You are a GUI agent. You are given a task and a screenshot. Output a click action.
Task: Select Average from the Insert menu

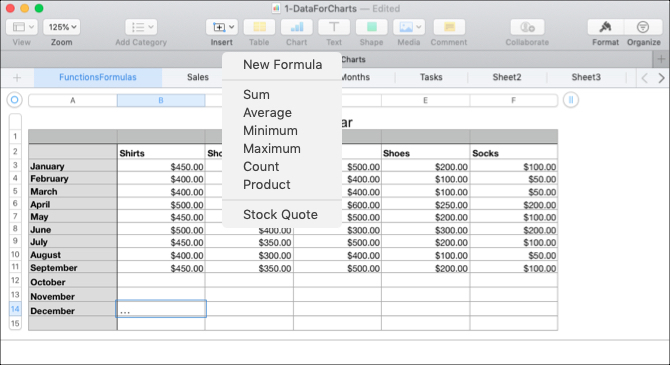click(x=267, y=112)
